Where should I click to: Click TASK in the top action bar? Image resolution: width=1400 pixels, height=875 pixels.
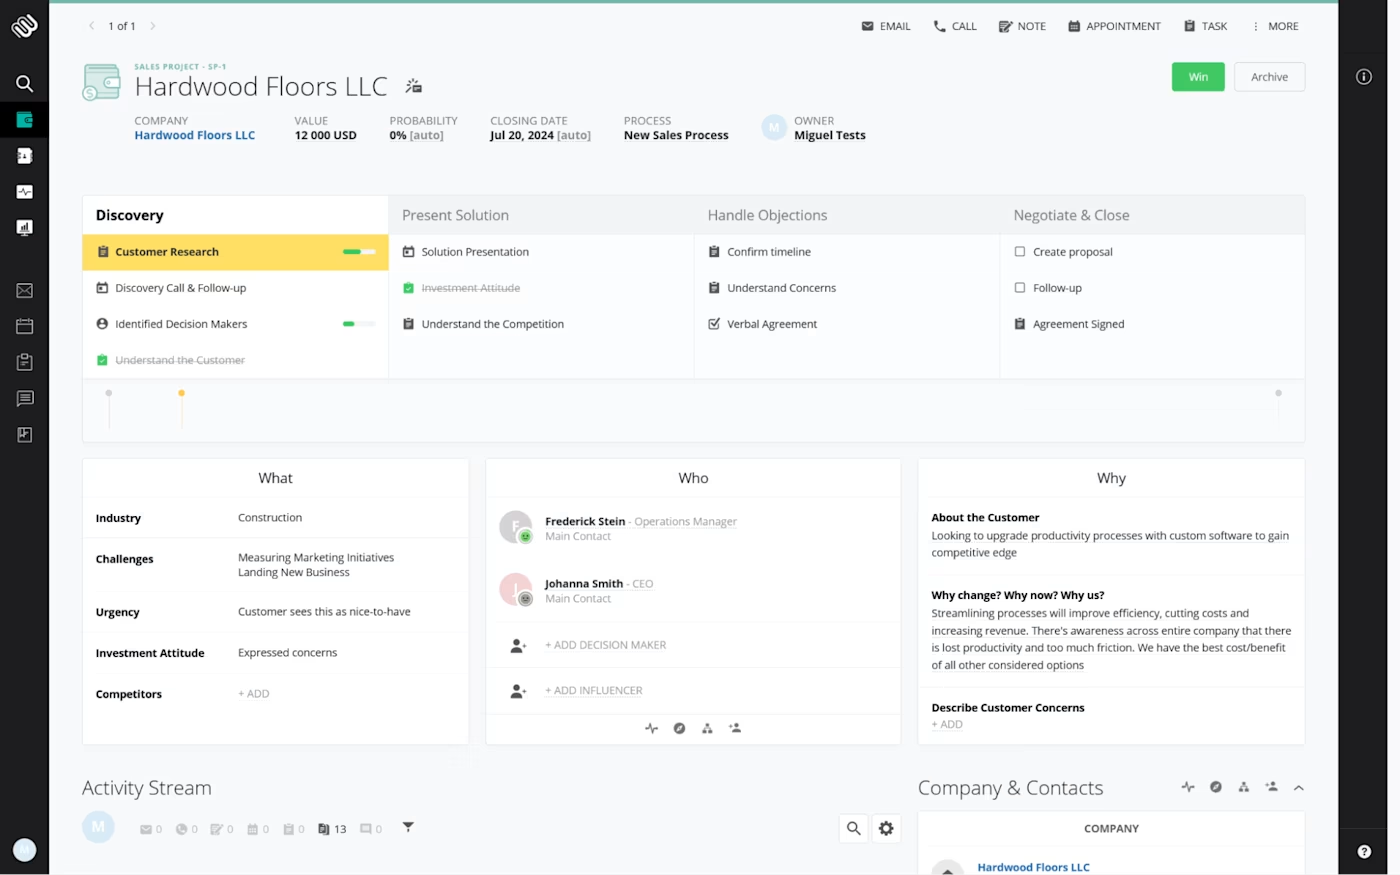tap(1205, 26)
